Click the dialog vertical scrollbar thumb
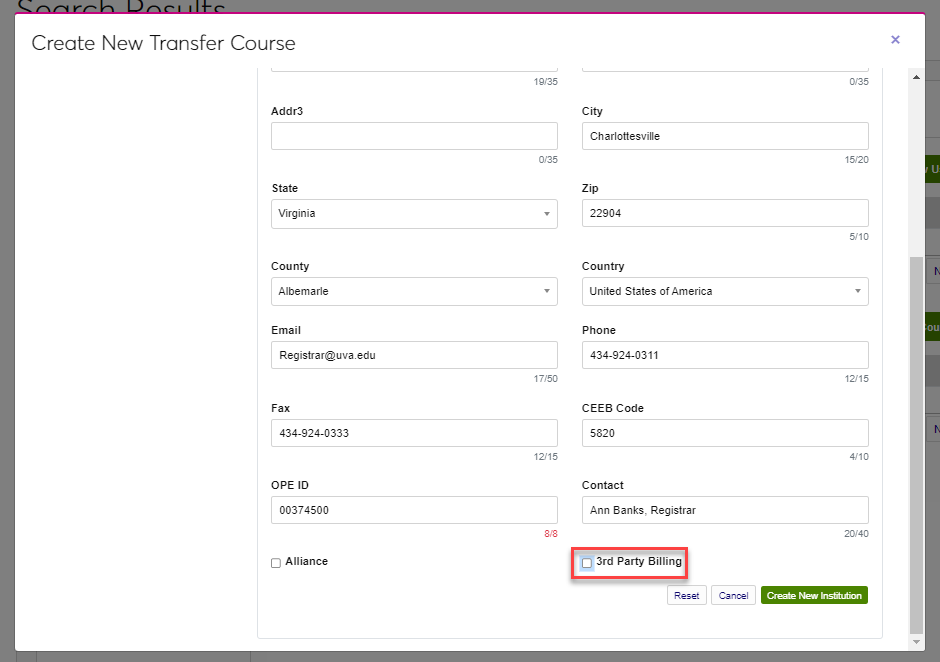940x662 pixels. coord(916,445)
